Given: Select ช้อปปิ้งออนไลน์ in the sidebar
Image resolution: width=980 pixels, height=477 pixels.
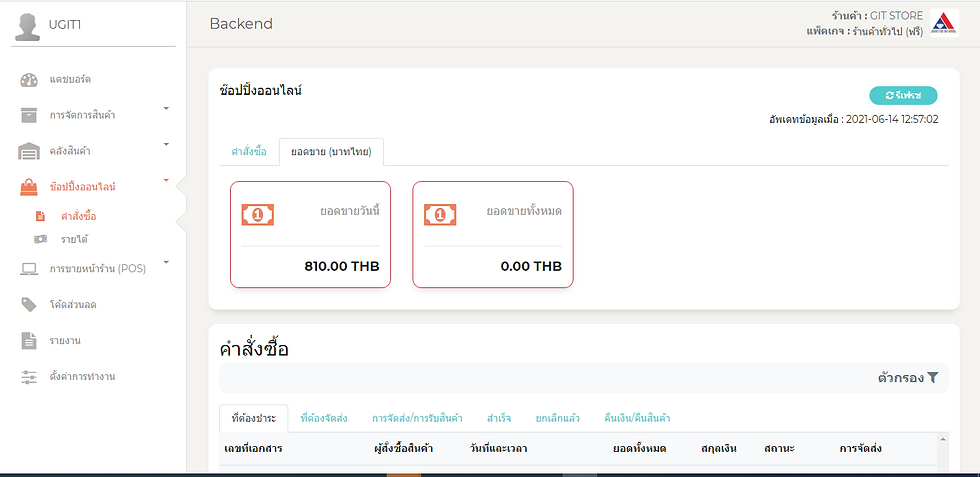Looking at the screenshot, I should coord(82,187).
